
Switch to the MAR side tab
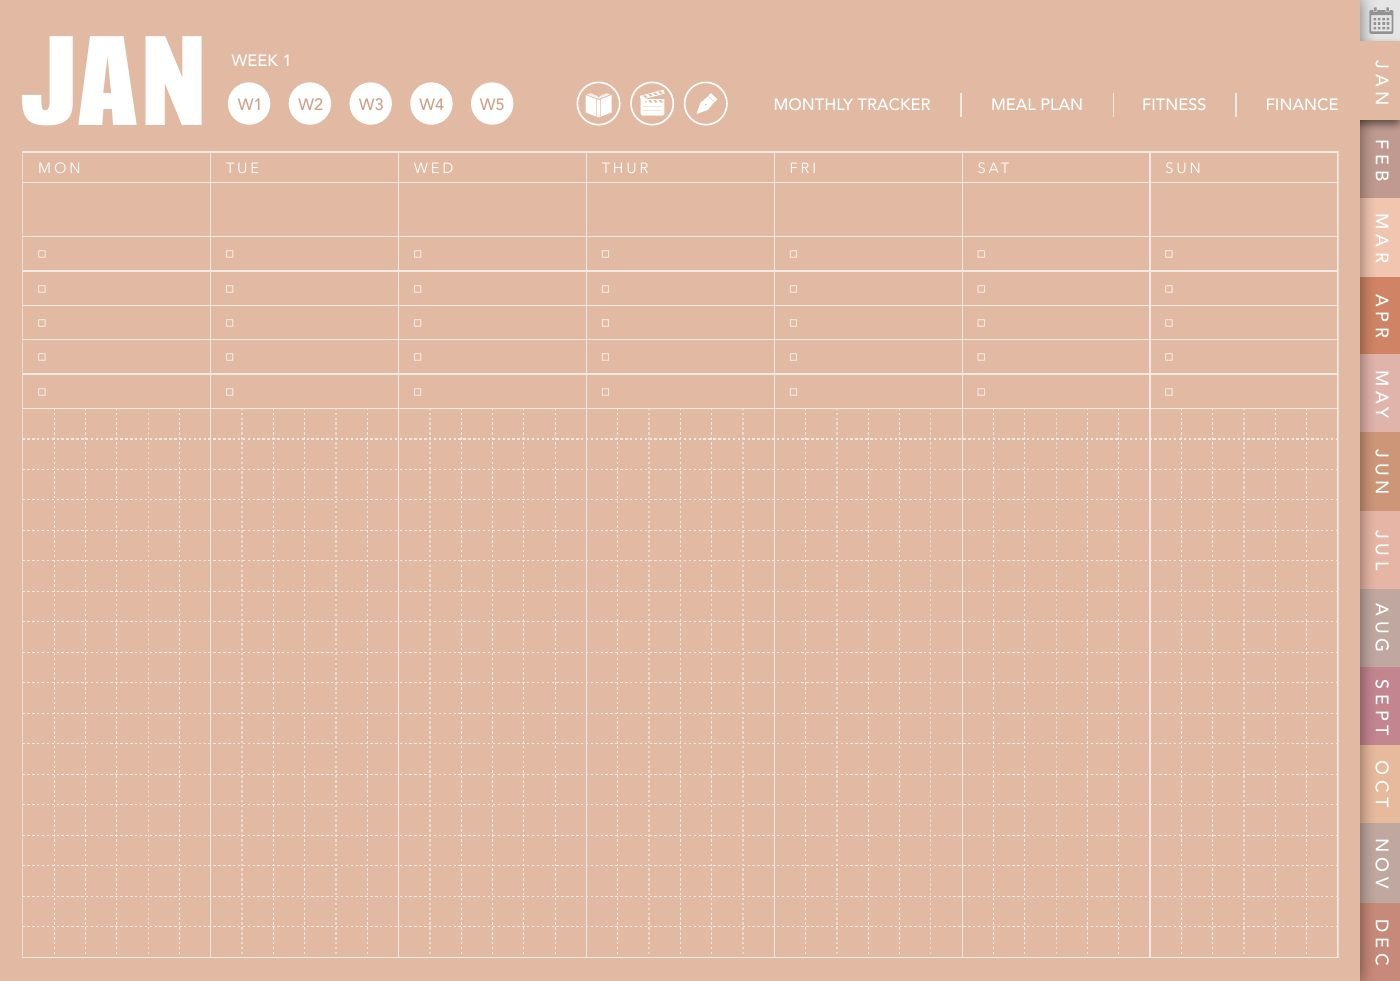click(1381, 238)
